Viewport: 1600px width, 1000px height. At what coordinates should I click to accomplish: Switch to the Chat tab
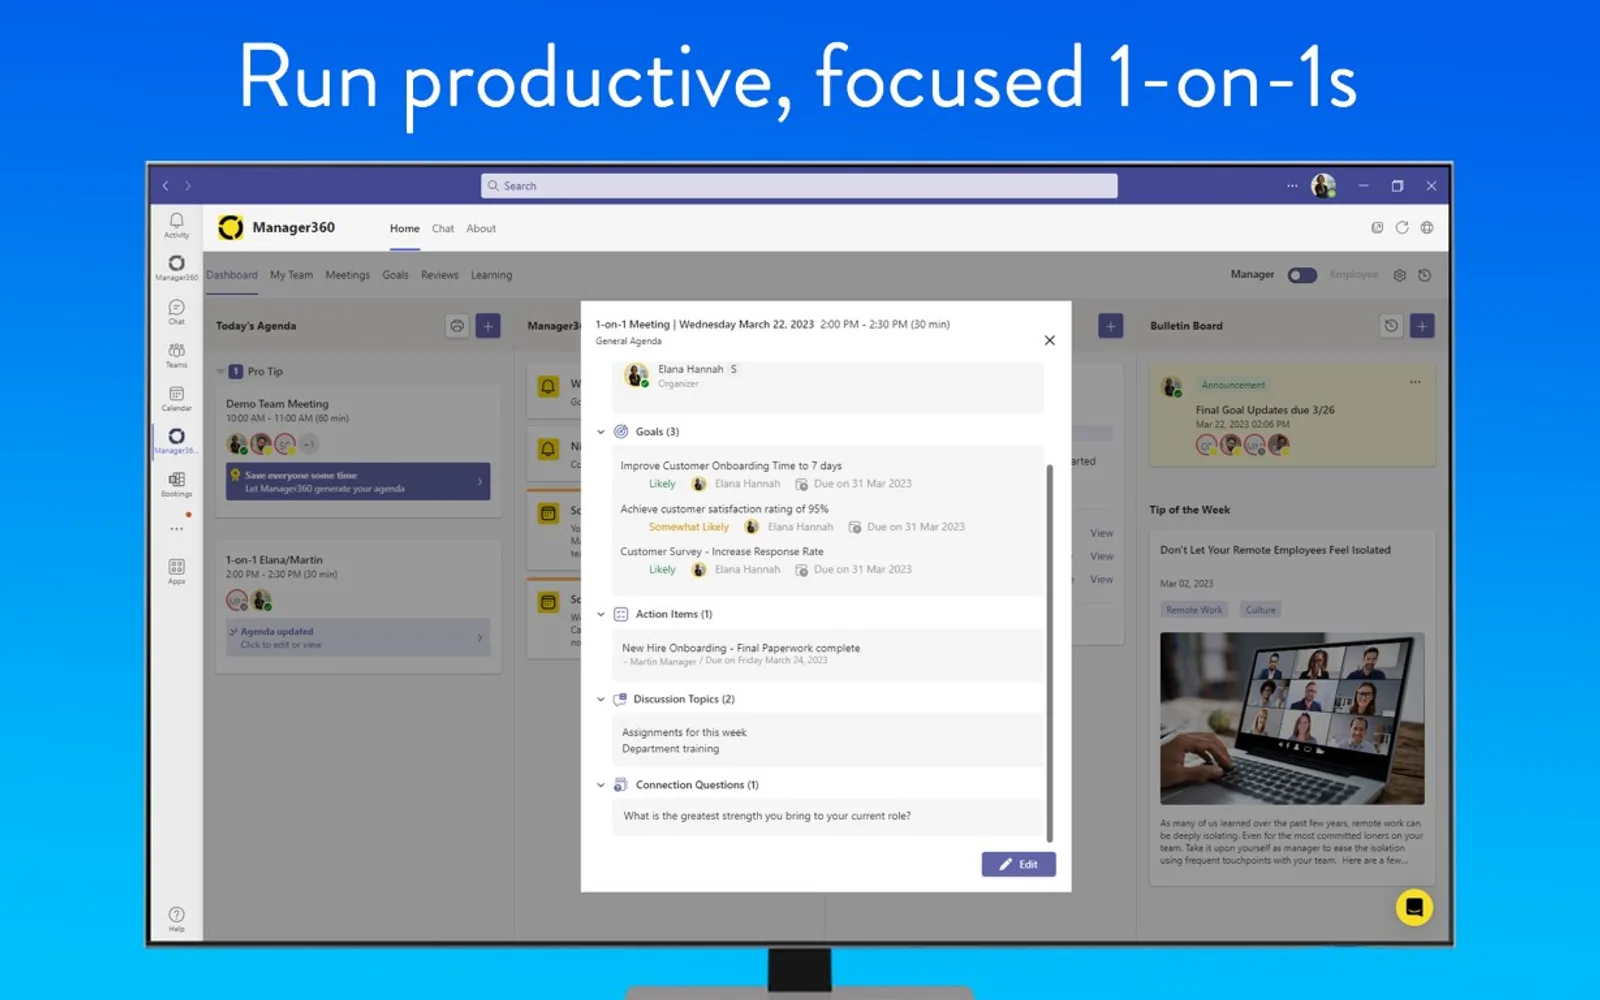coord(443,229)
